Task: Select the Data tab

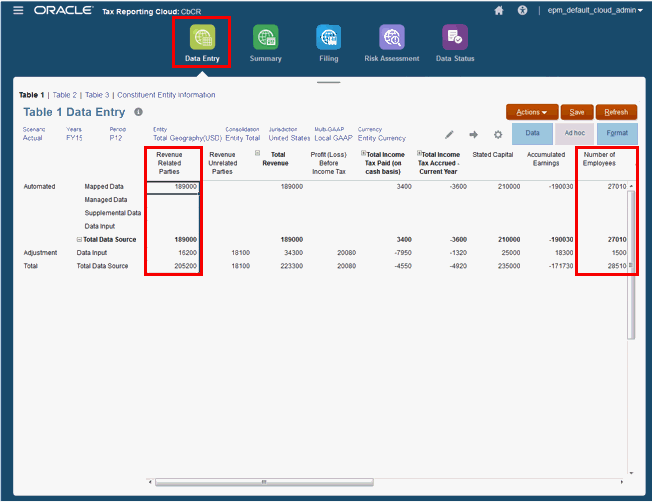Action: point(532,133)
